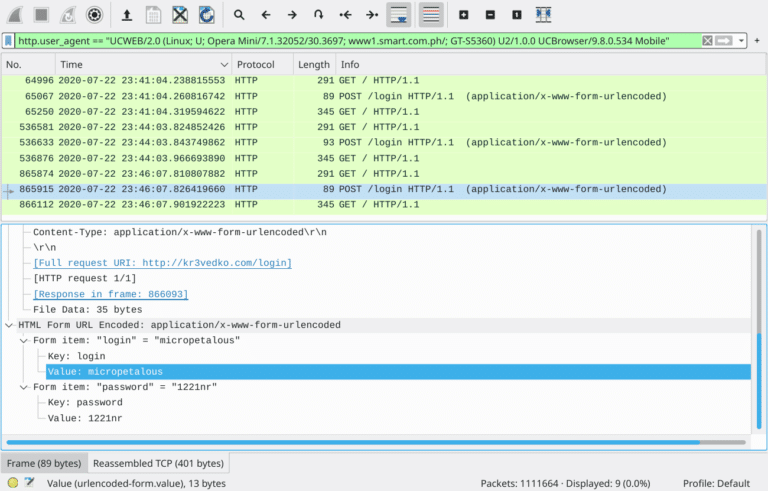Select packet 536633 POST /login
The image size is (768, 491).
point(384,143)
